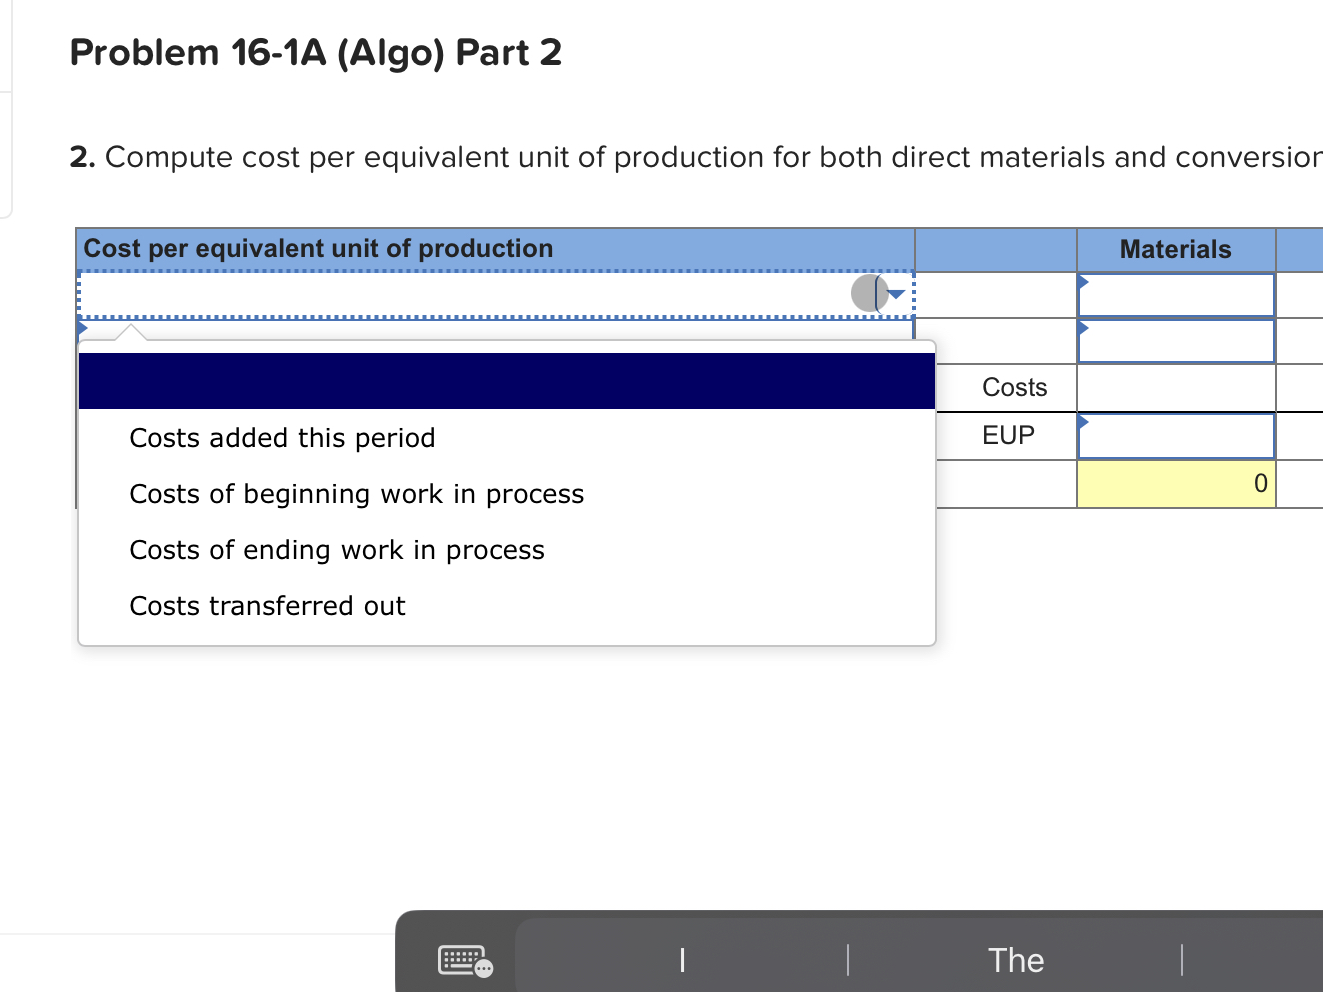The image size is (1323, 992).
Task: Tap the 'The' word suggestion
Action: (1016, 960)
